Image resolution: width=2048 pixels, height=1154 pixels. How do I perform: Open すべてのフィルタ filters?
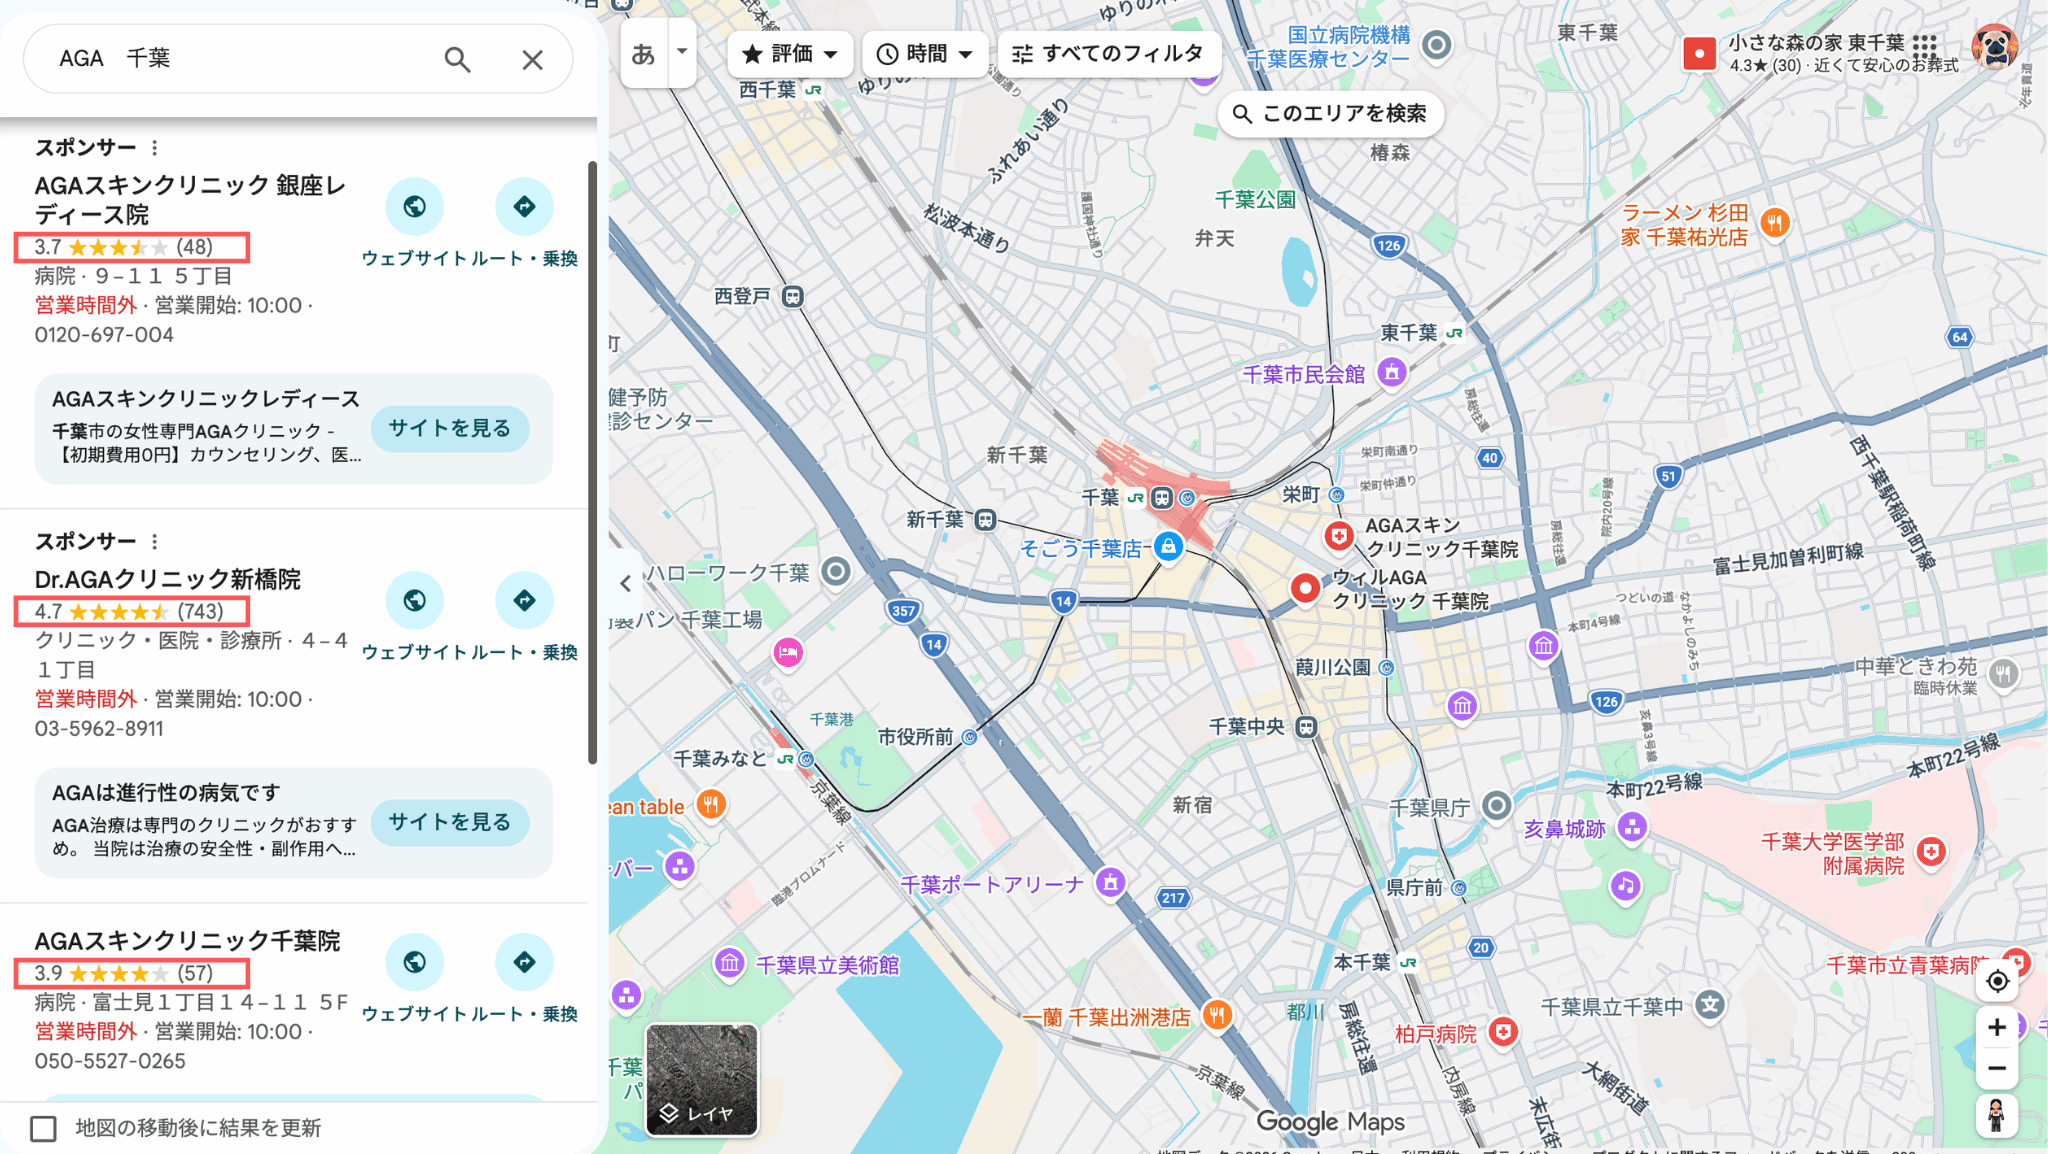pyautogui.click(x=1108, y=54)
